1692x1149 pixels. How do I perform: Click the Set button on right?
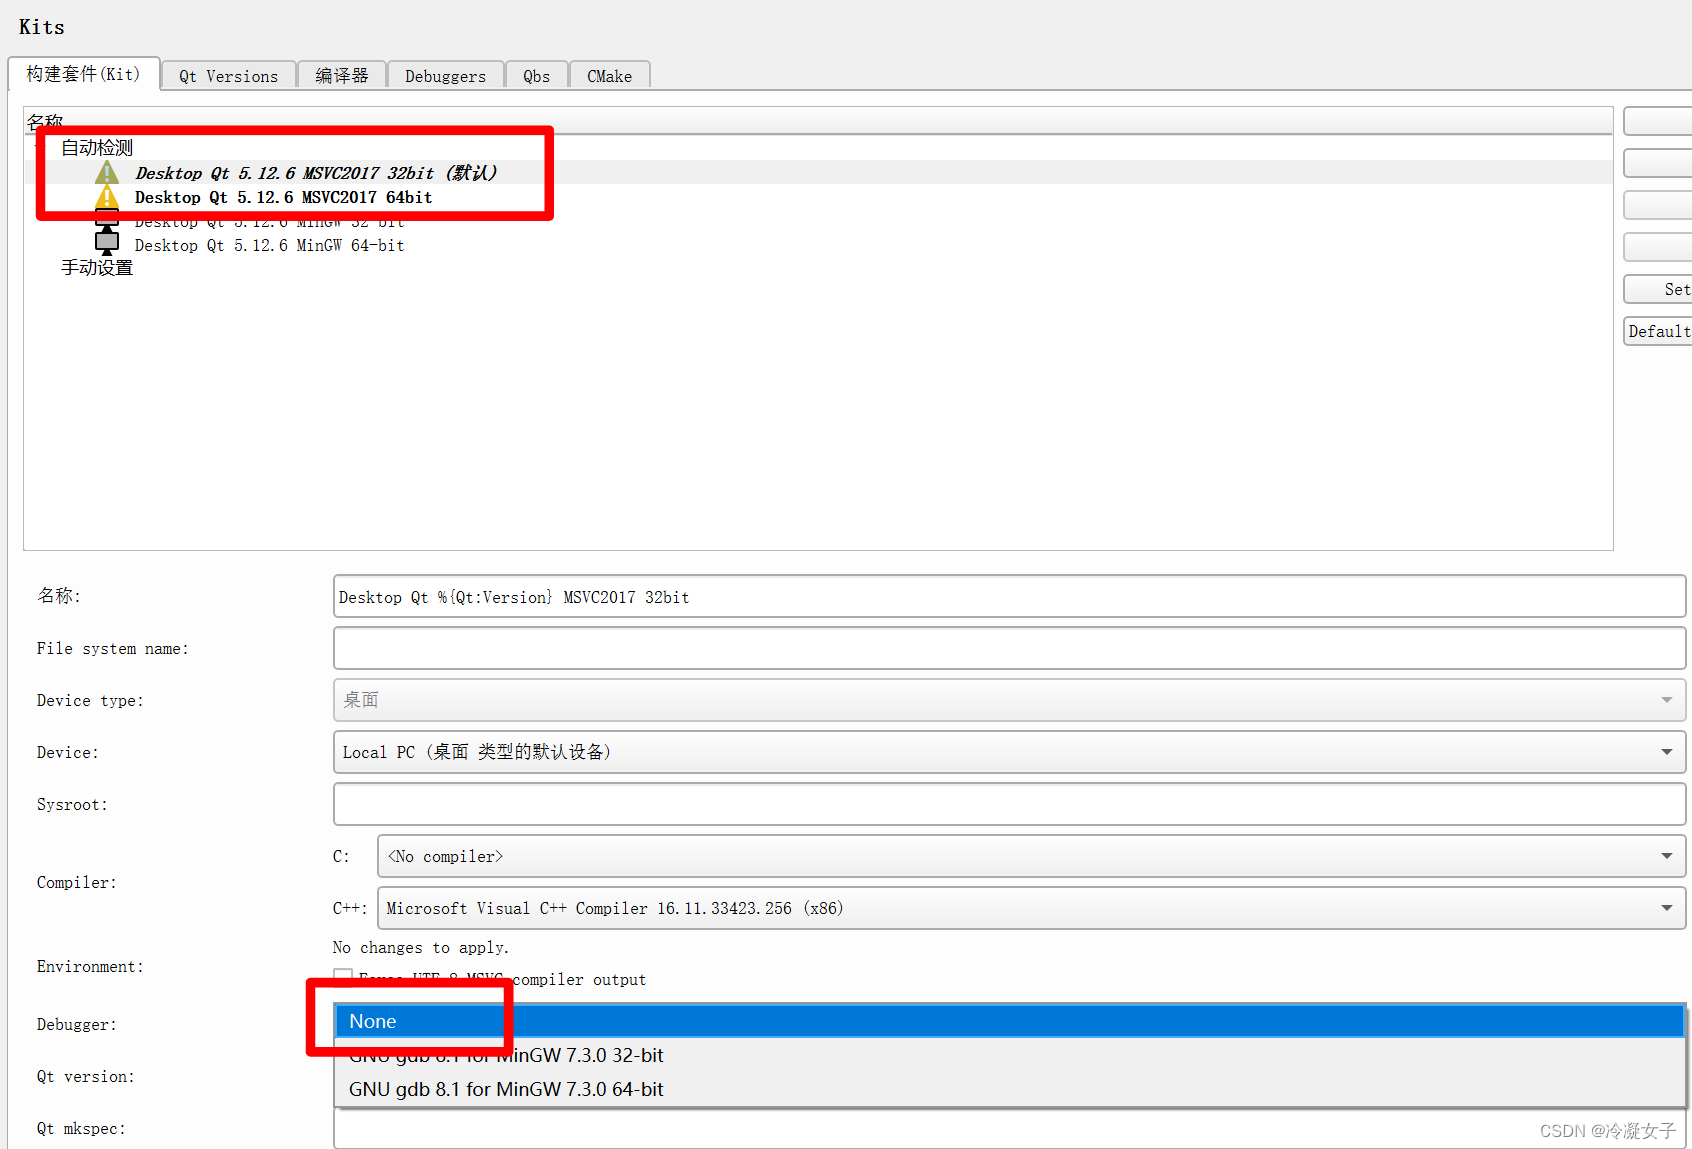coord(1660,289)
